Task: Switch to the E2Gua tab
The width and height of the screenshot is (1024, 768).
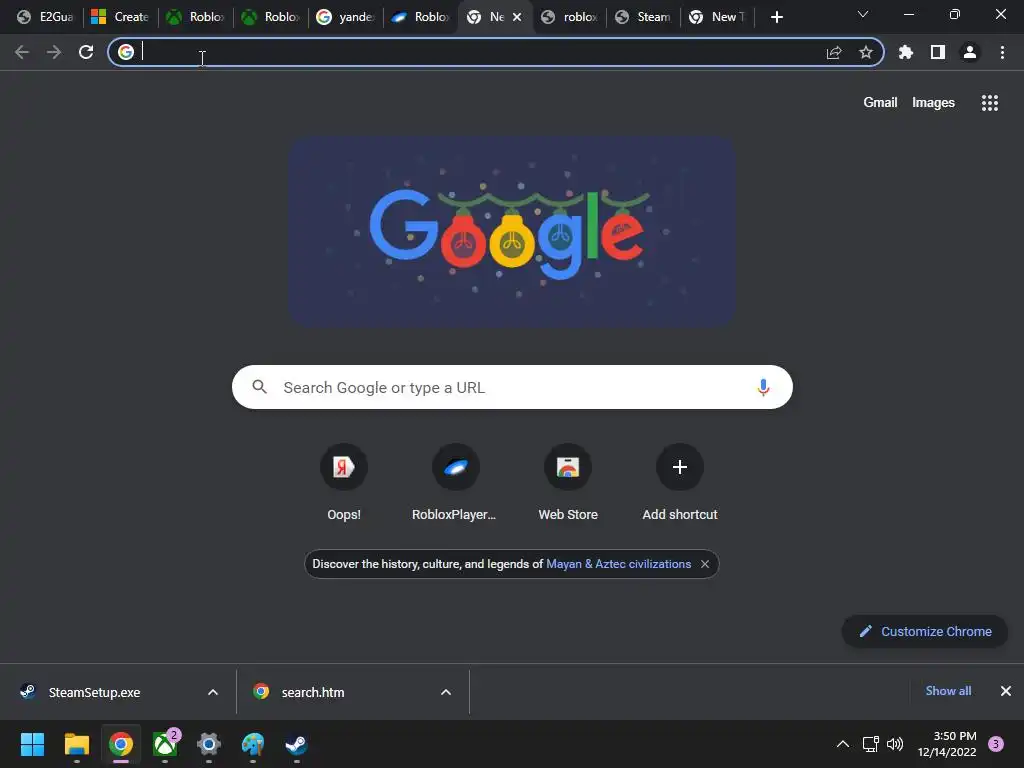Action: pyautogui.click(x=44, y=17)
